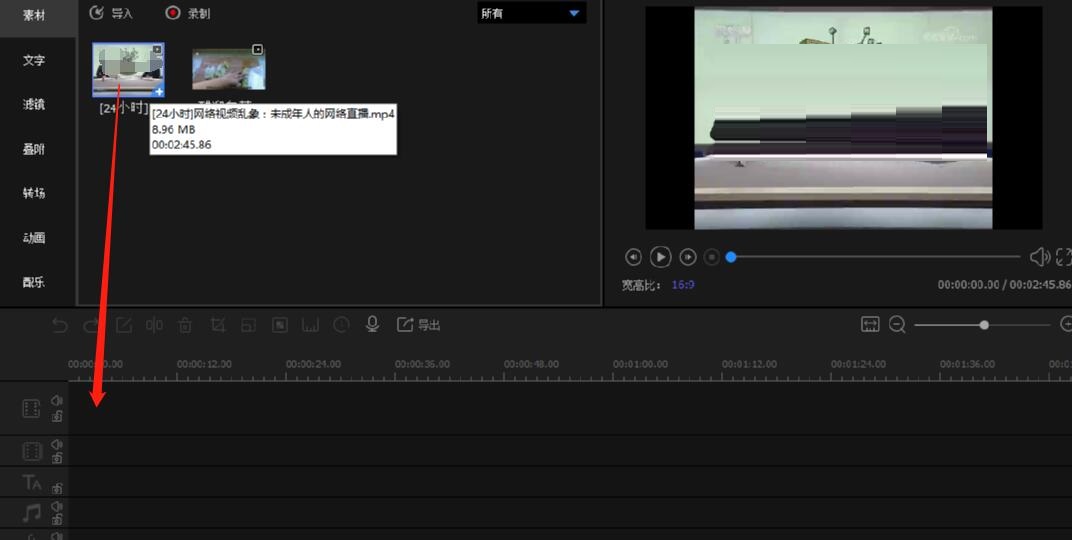Click the microphone voiceover icon

pos(372,324)
